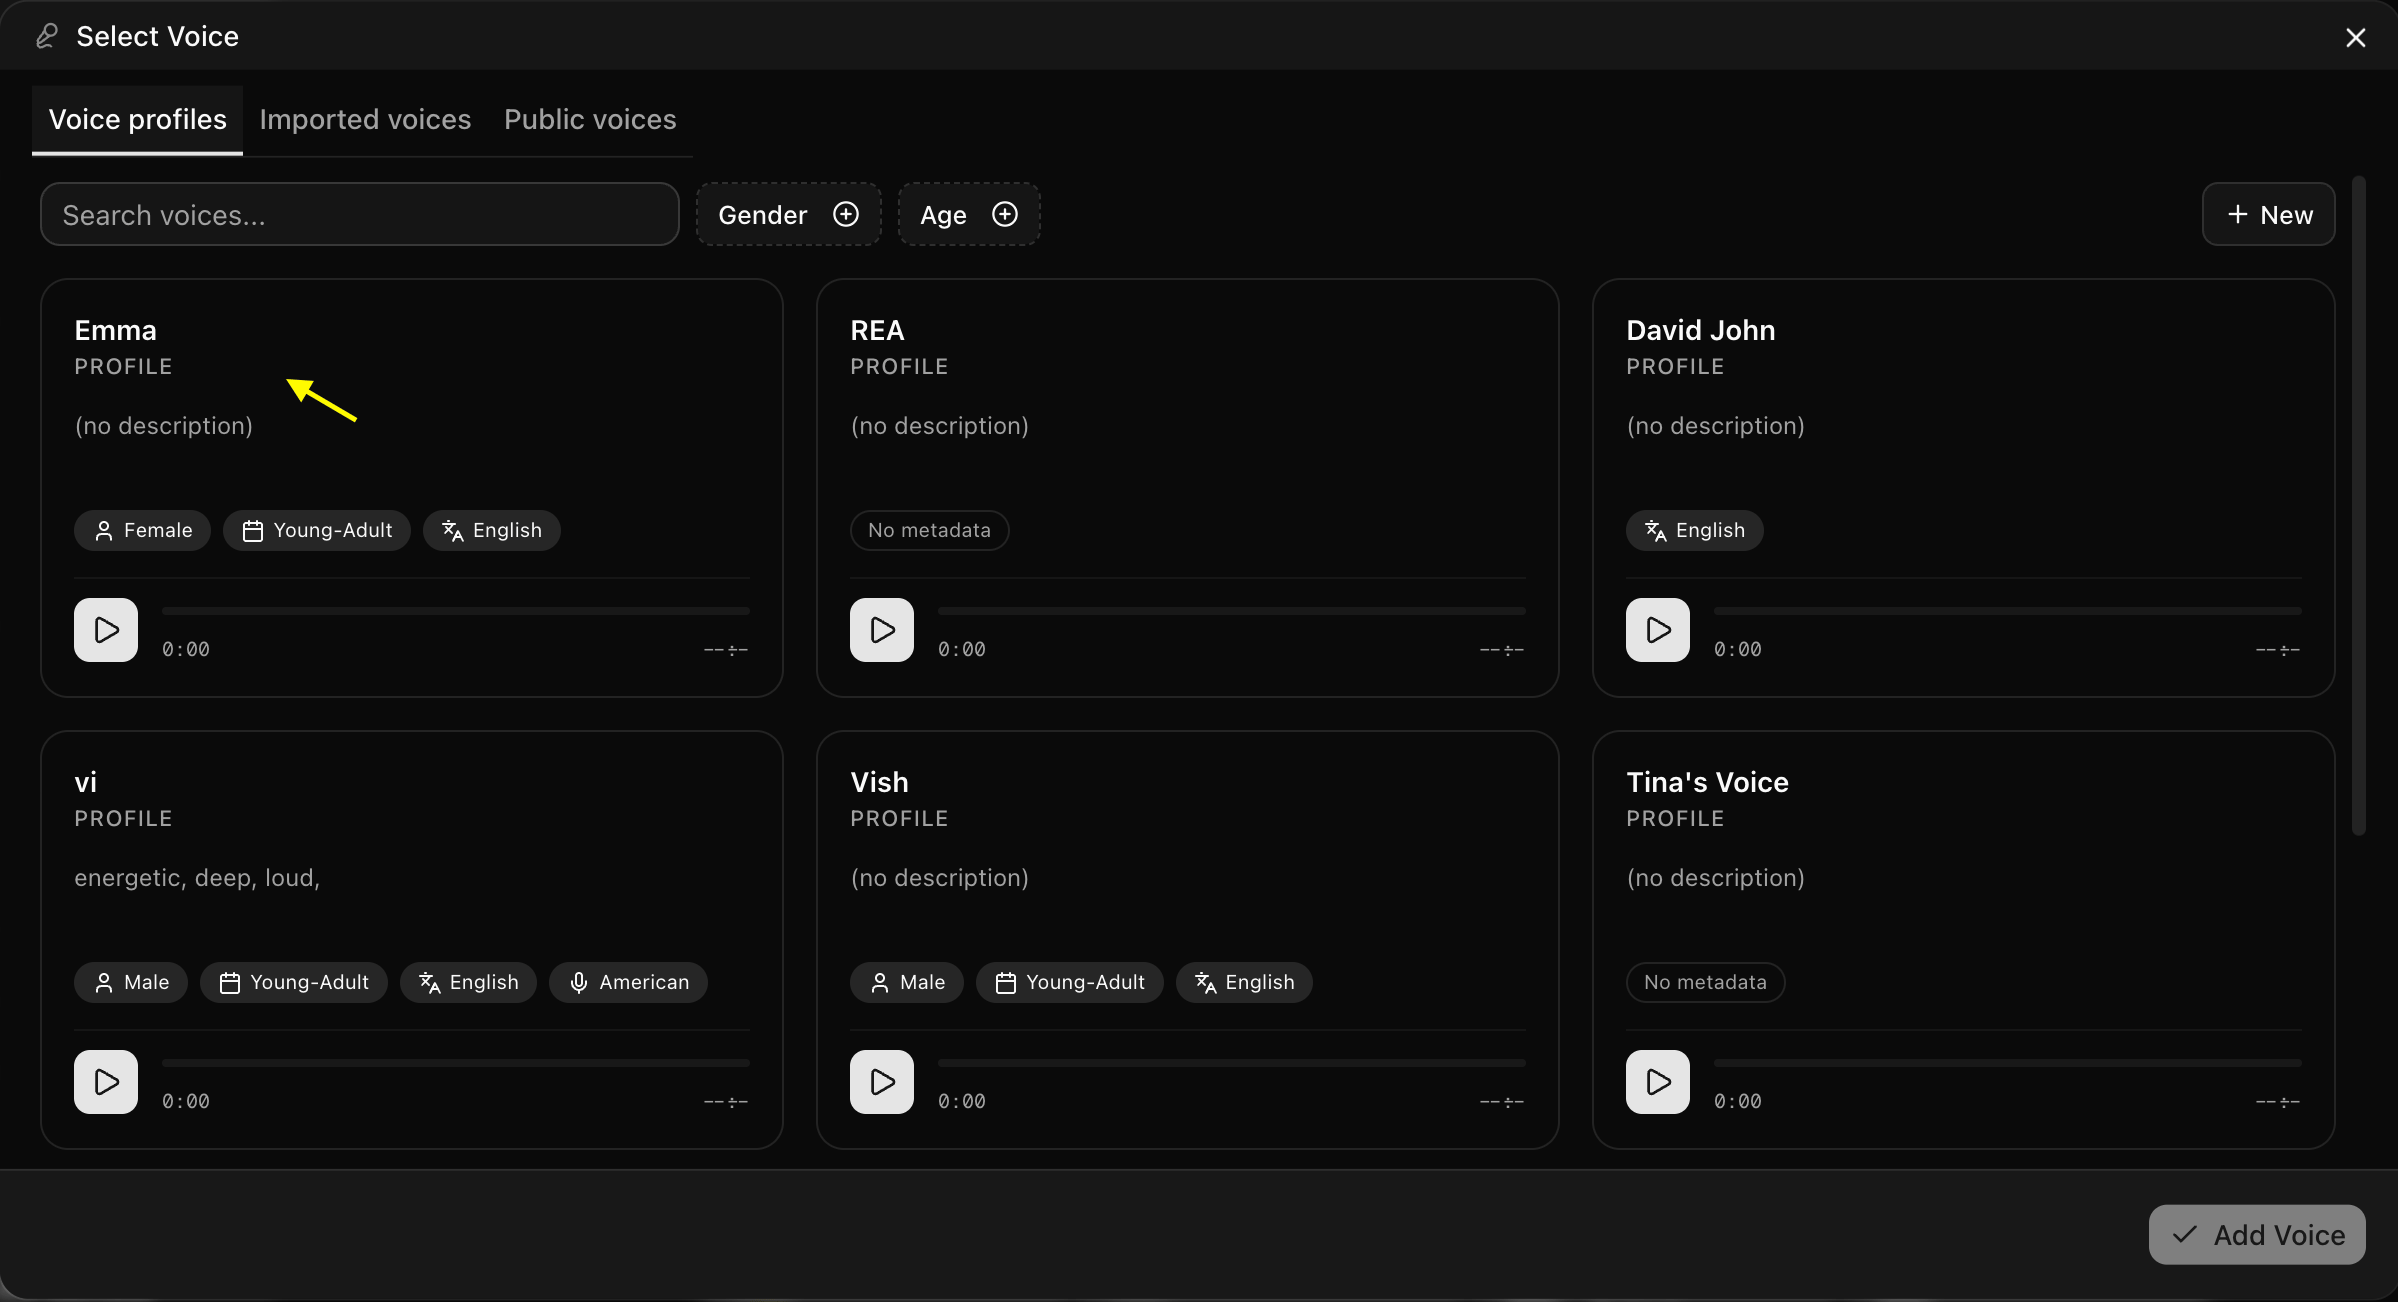Screen dimensions: 2398x1302
Task: Click Young-Adult tag on Vish card
Action: (1070, 982)
